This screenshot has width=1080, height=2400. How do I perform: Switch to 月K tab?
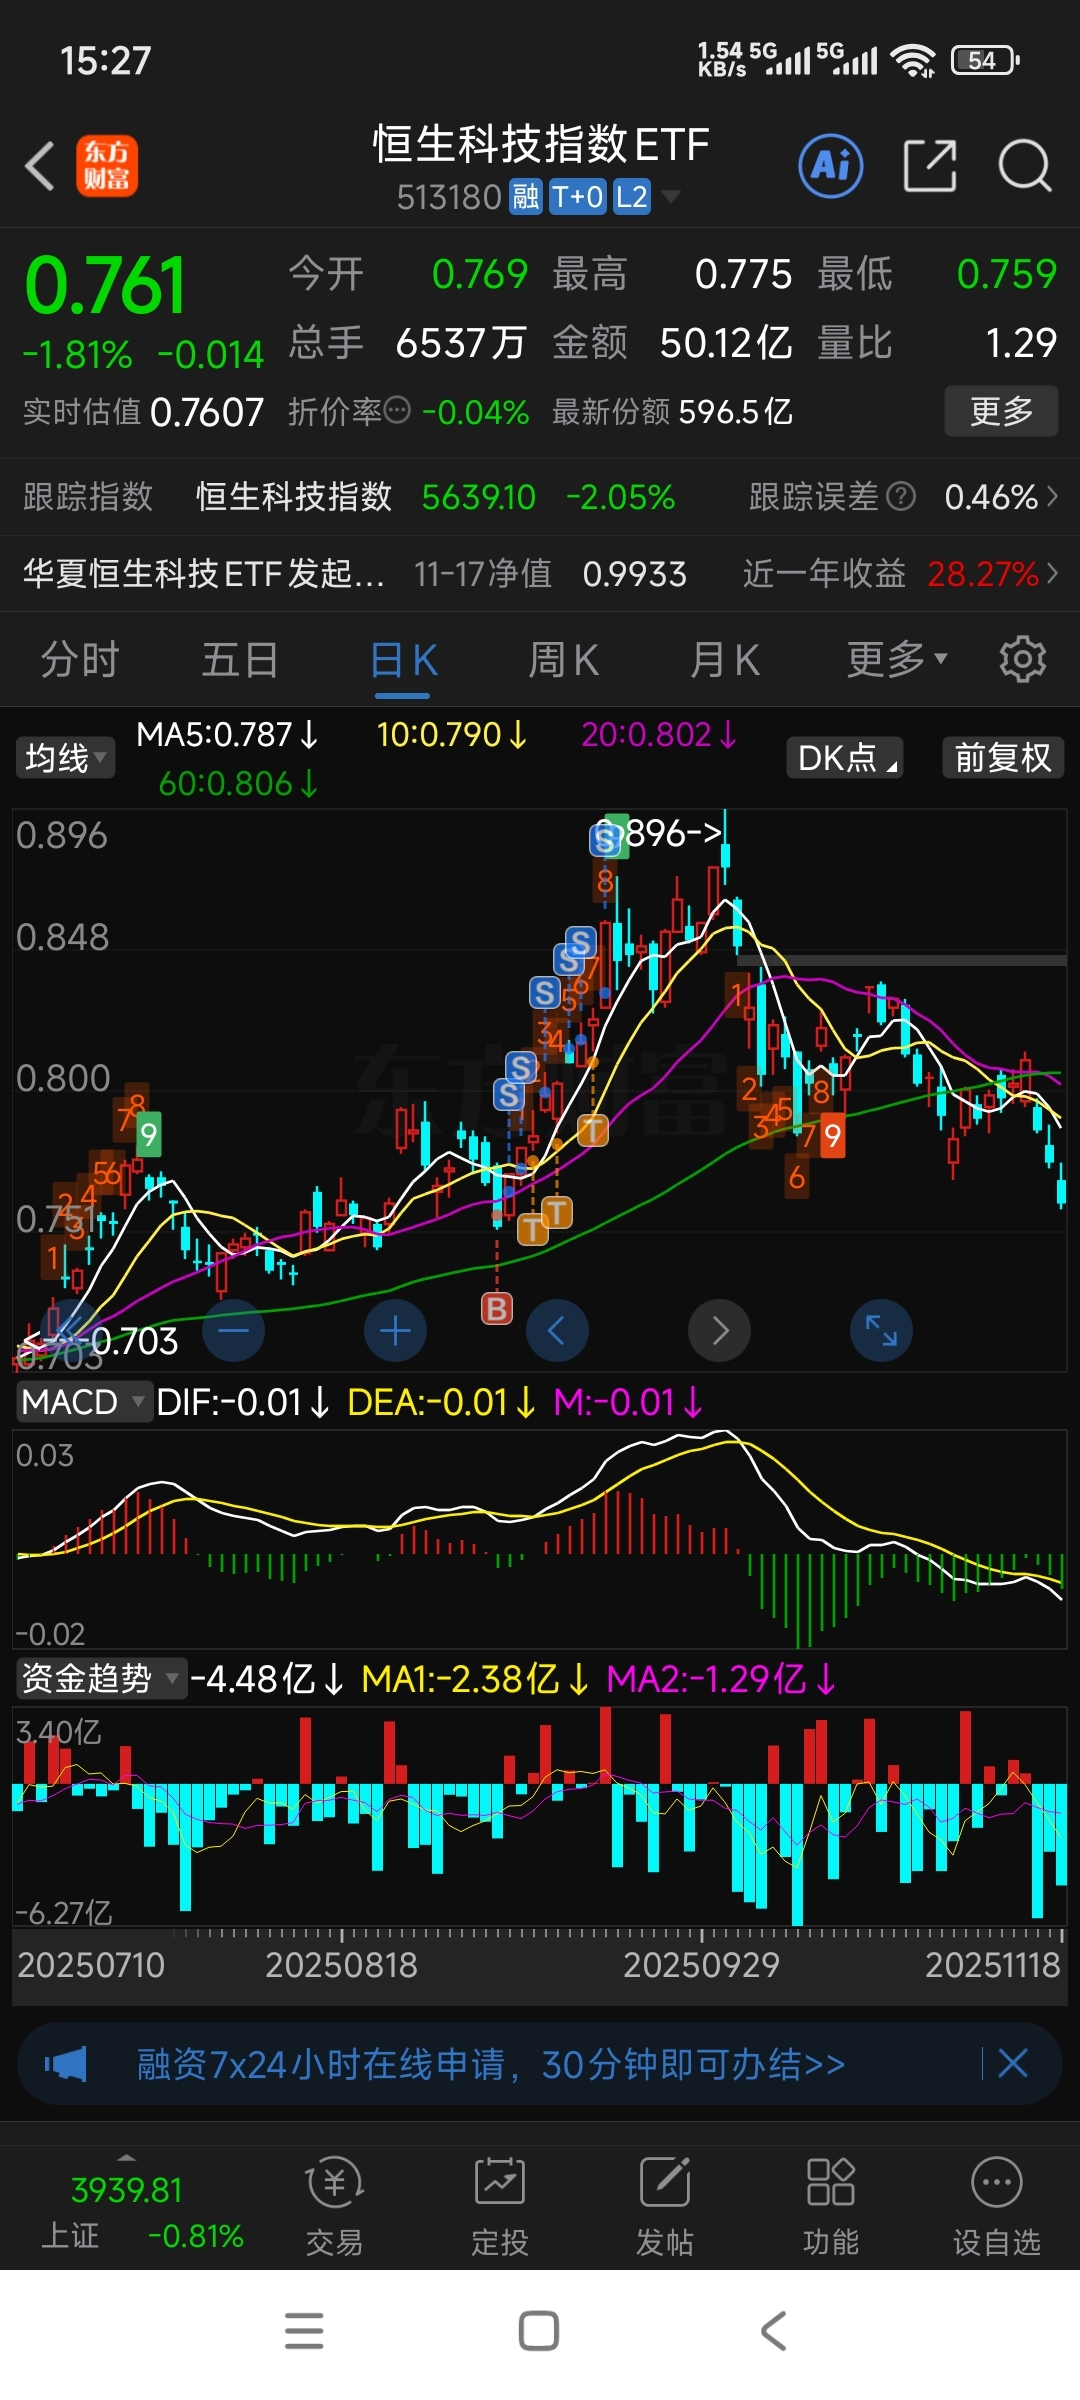click(725, 659)
